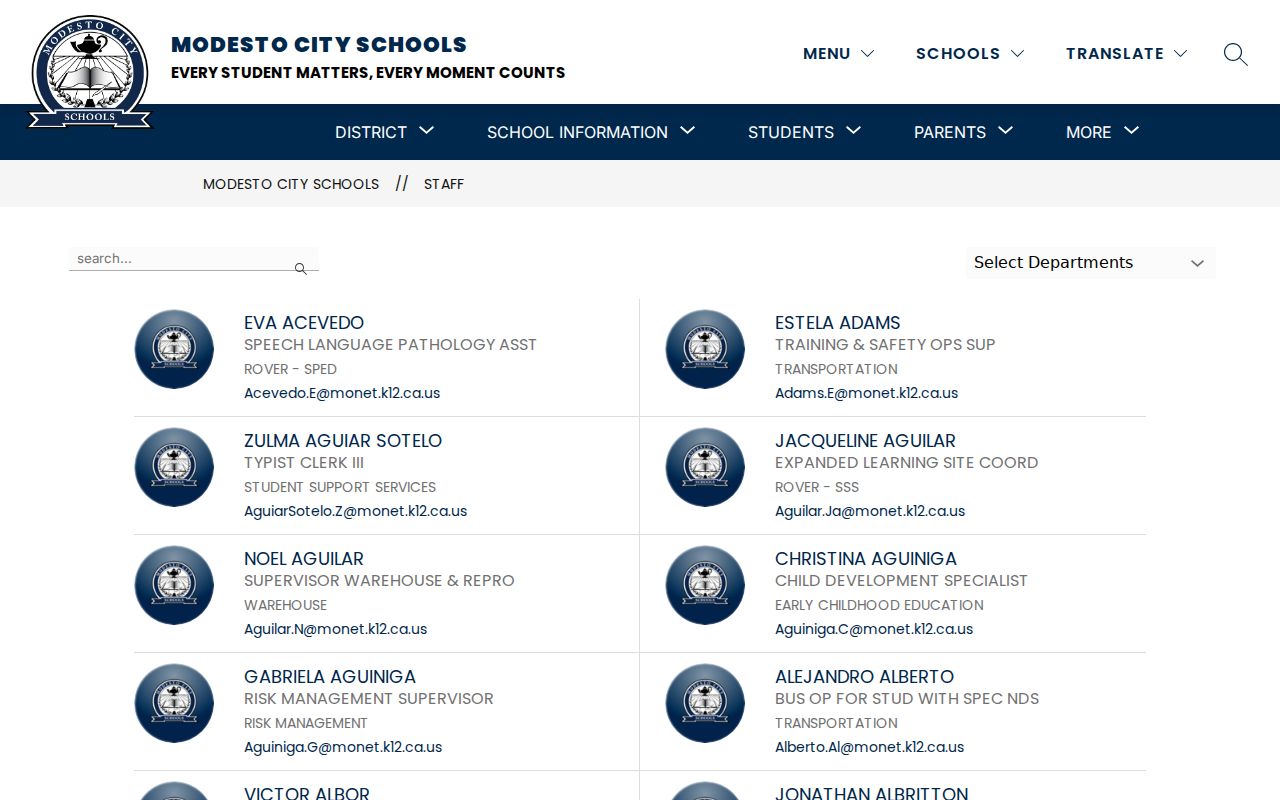Click Noel Aguilar's profile avatar
This screenshot has height=800, width=1280.
[x=174, y=585]
